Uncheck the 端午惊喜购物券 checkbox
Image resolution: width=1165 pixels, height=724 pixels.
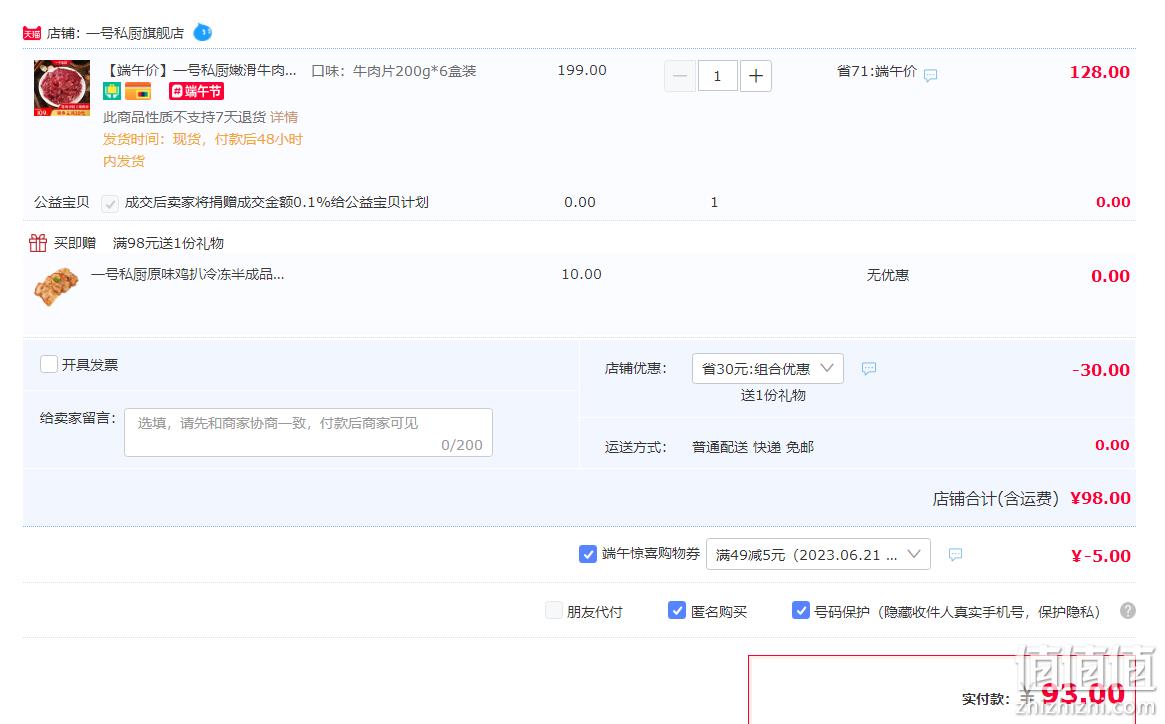click(588, 554)
